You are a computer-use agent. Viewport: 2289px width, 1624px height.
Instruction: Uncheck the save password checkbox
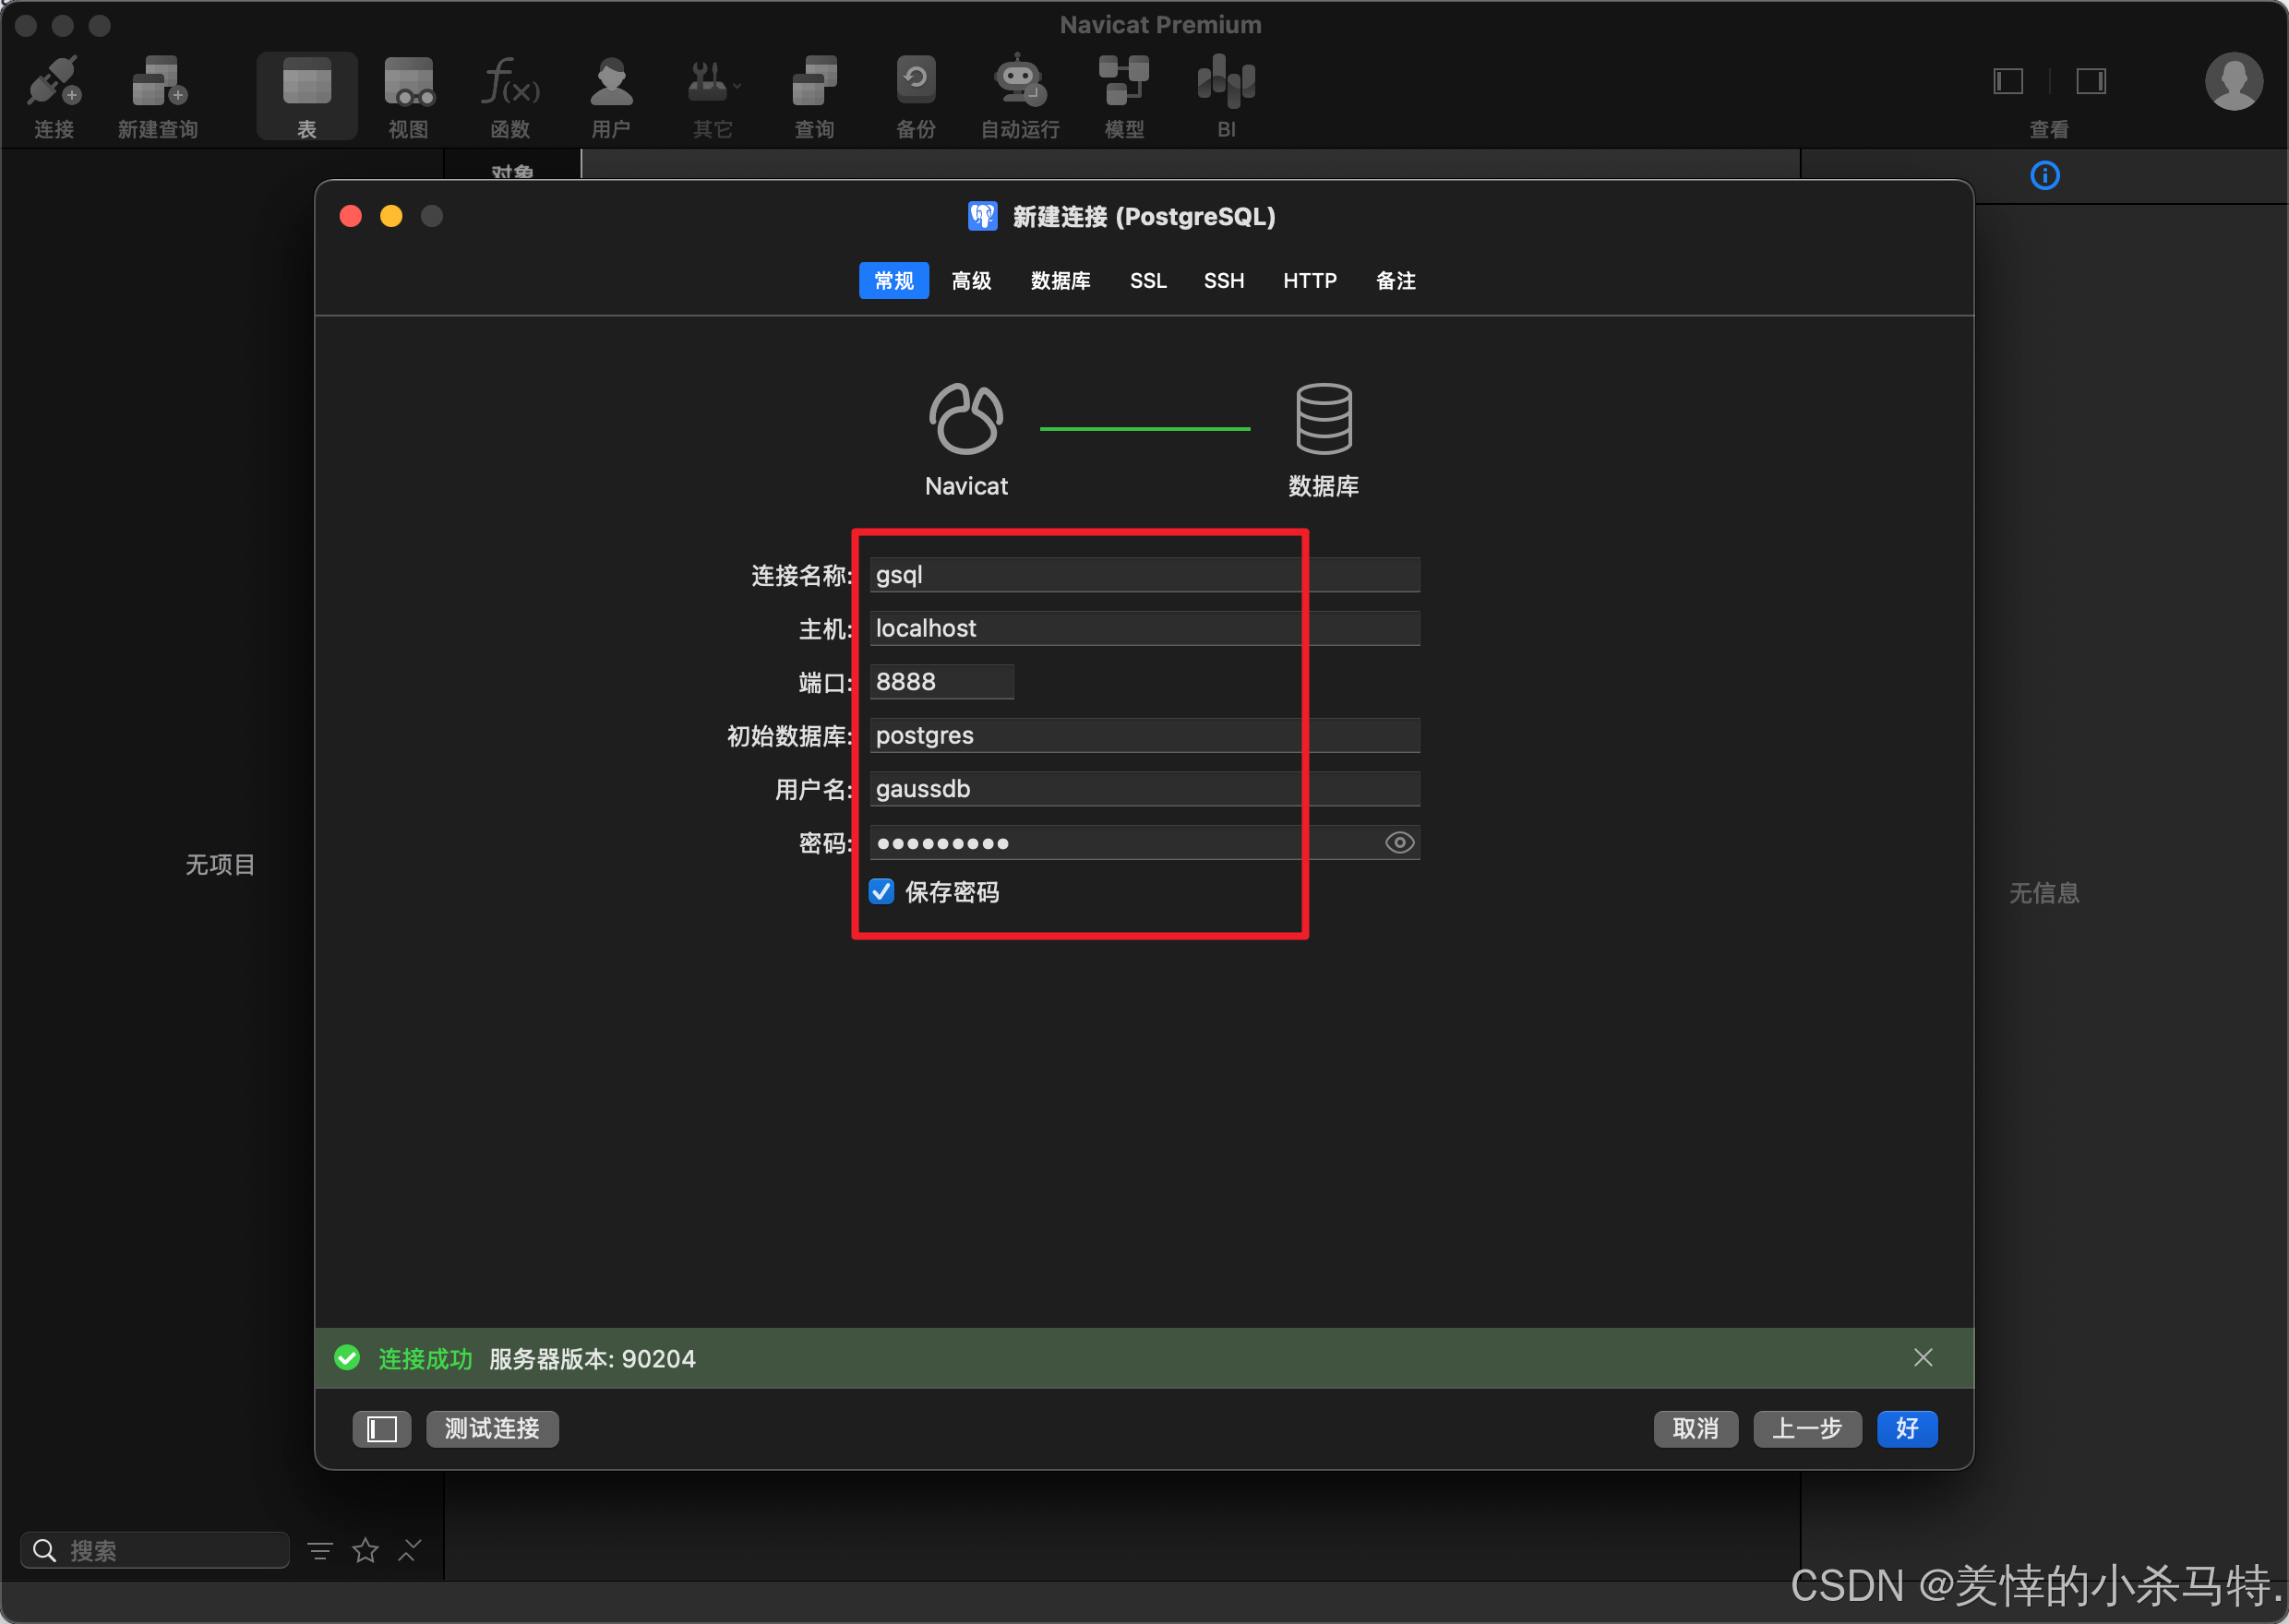(881, 891)
